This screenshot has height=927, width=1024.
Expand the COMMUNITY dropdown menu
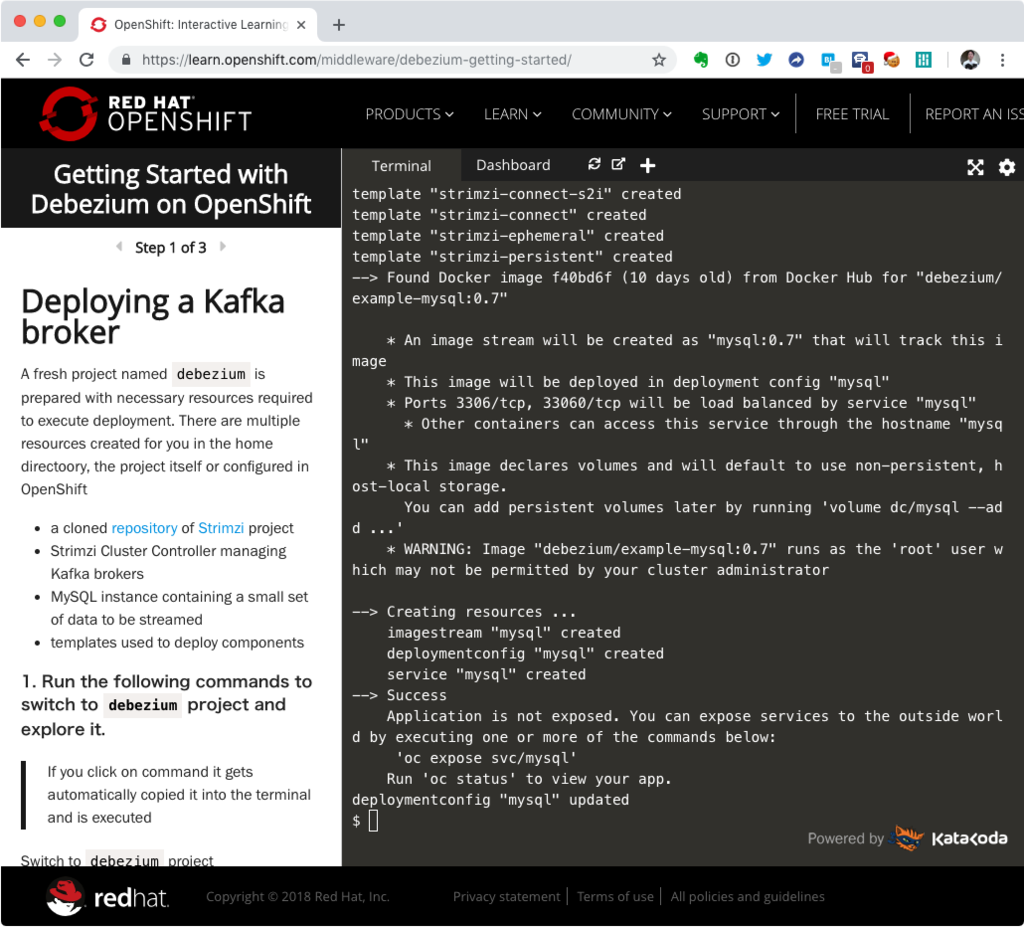coord(622,114)
